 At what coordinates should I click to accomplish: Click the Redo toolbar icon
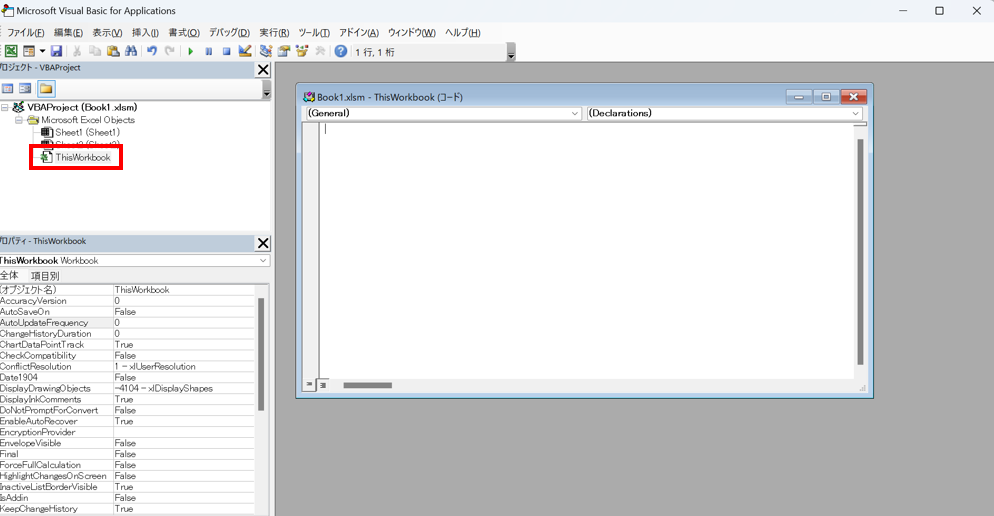[x=170, y=51]
